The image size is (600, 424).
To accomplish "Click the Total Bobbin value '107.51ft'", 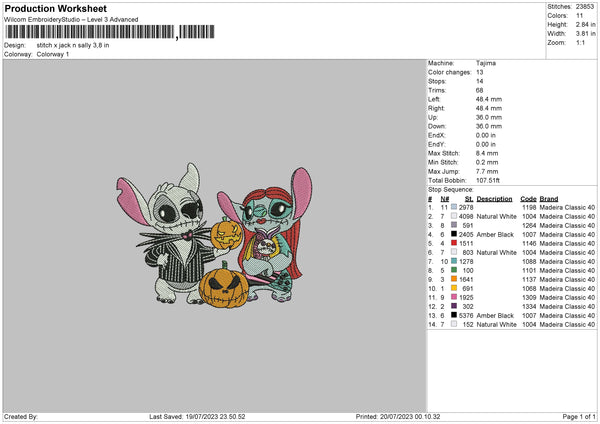I will (488, 180).
